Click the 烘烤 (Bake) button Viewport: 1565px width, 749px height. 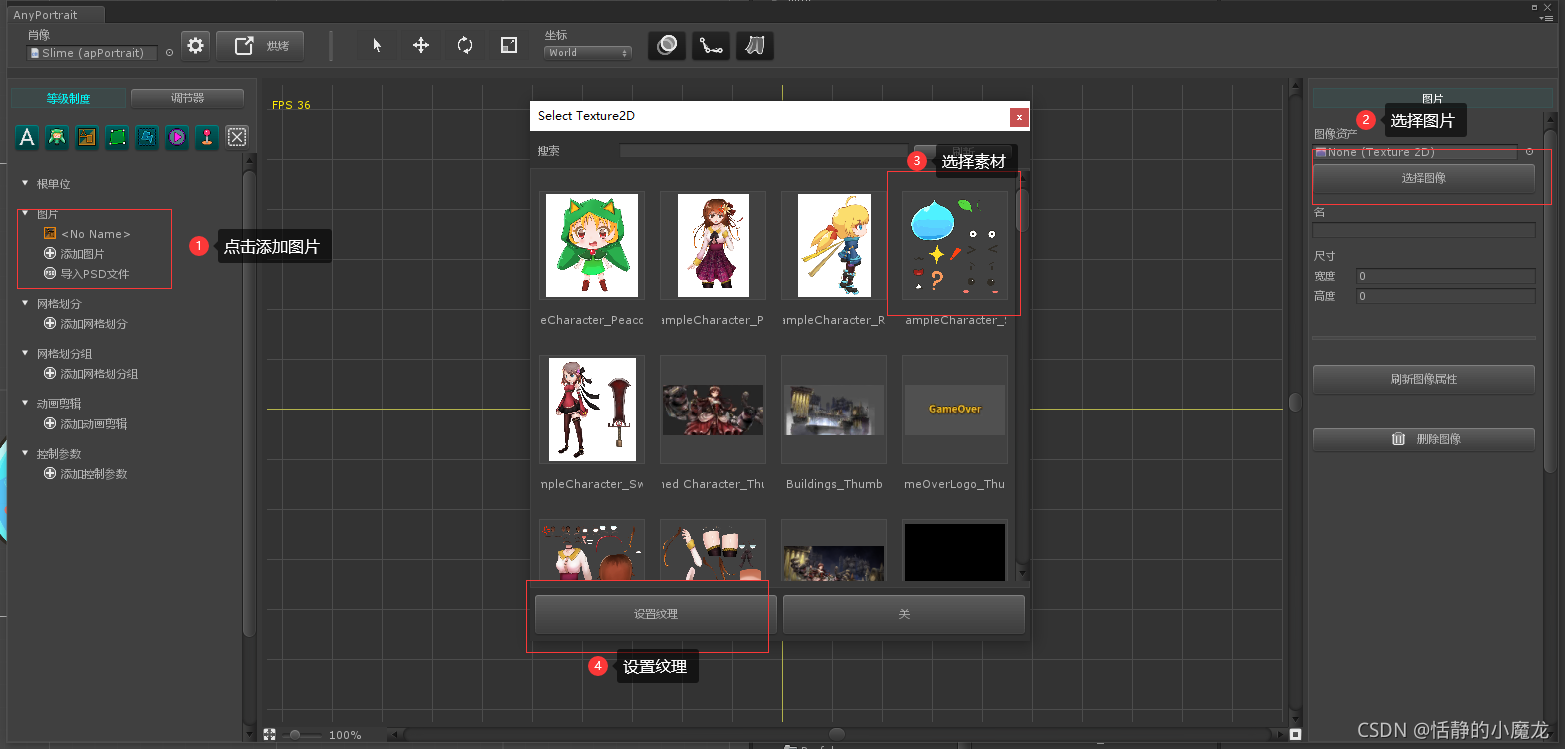260,46
